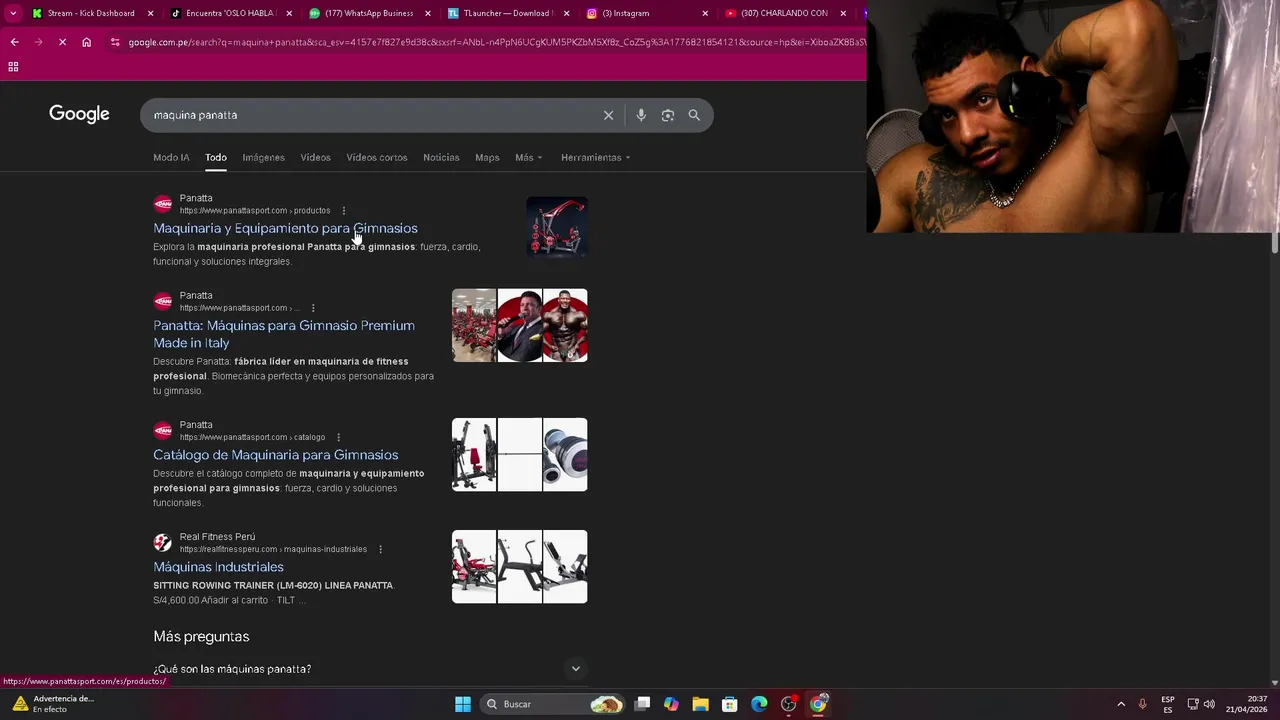Submit search with magnifier icon

pyautogui.click(x=694, y=115)
